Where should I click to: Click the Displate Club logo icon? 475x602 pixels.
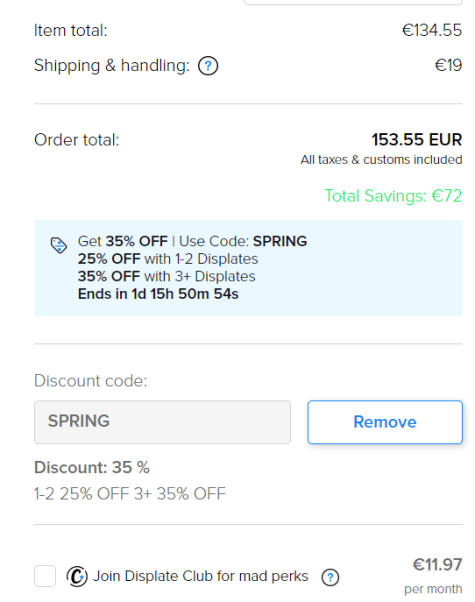(x=77, y=577)
